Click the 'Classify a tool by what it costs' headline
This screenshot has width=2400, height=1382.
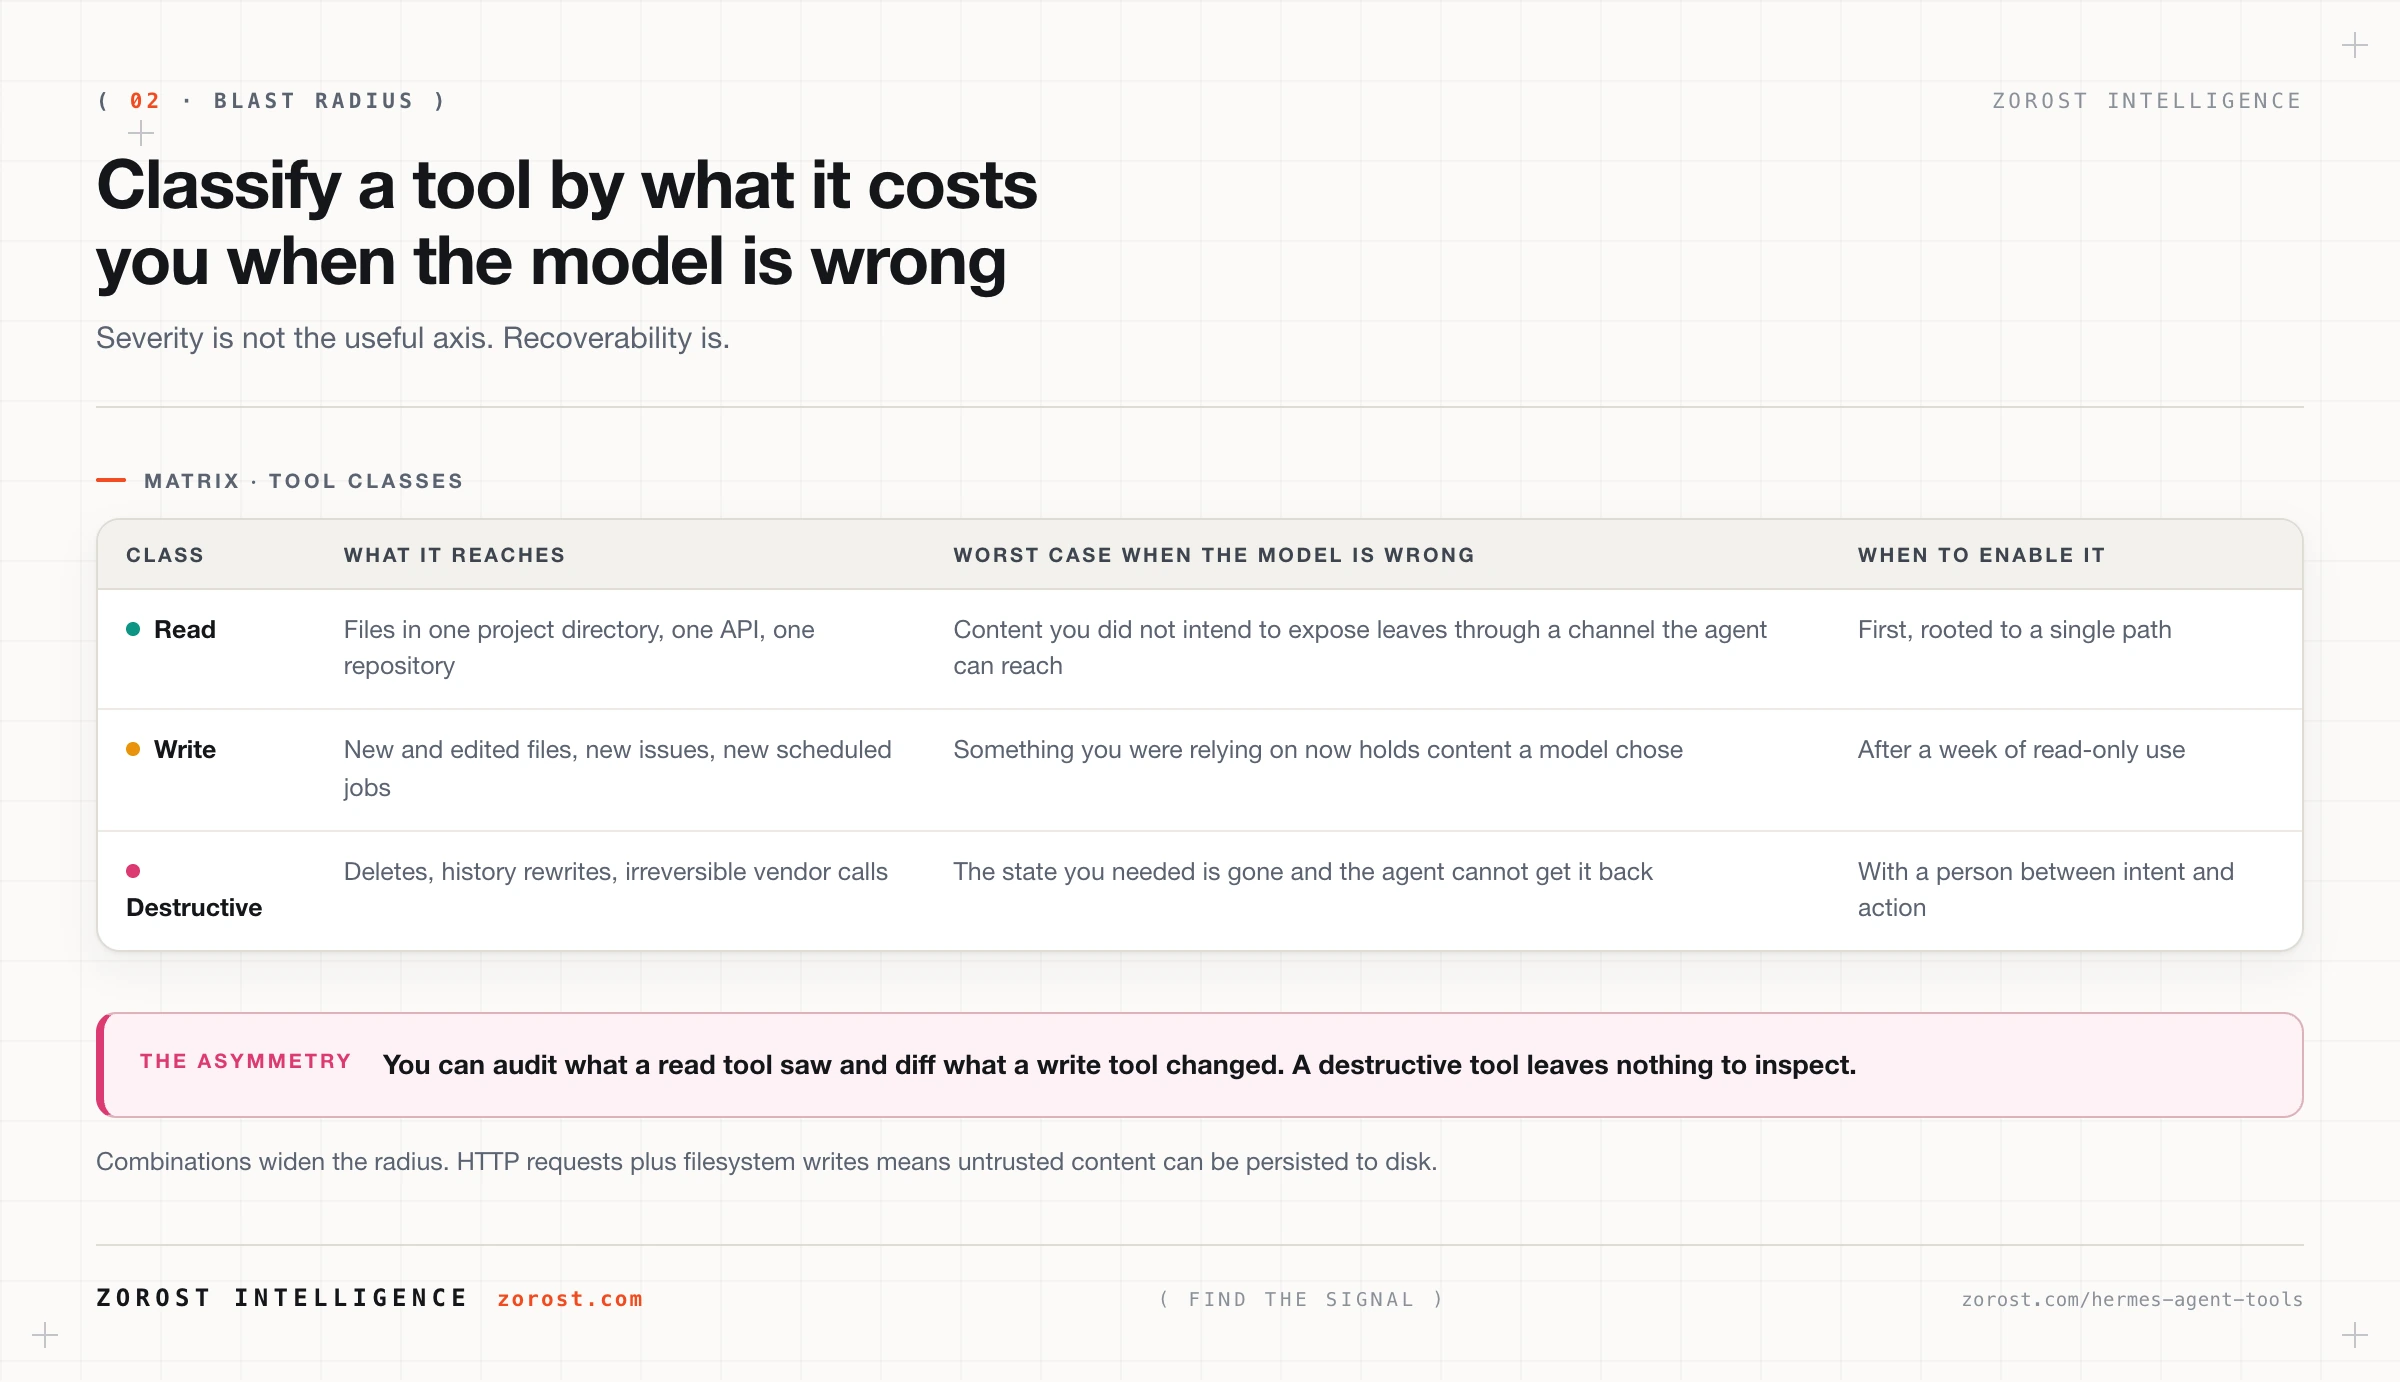coord(567,224)
